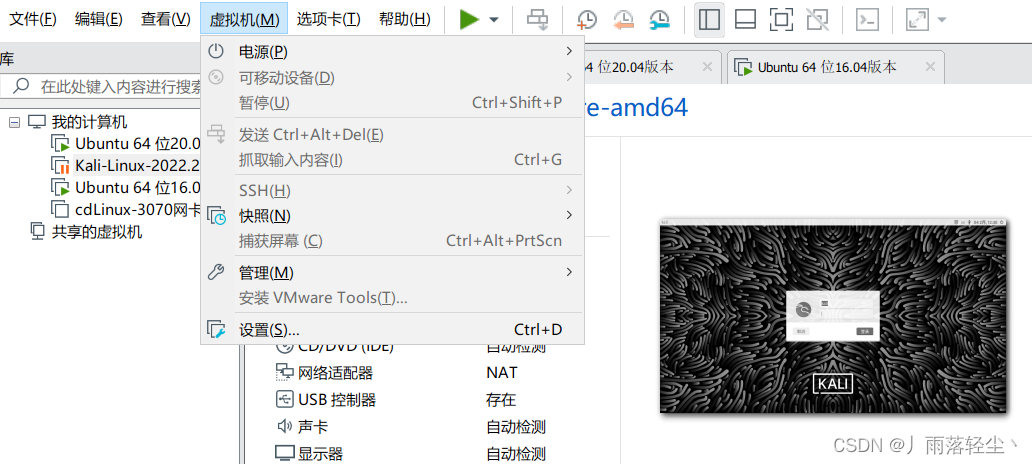Viewport: 1032px width, 464px height.
Task: Click the arrow at the right of 管理(M)
Action: pos(569,272)
